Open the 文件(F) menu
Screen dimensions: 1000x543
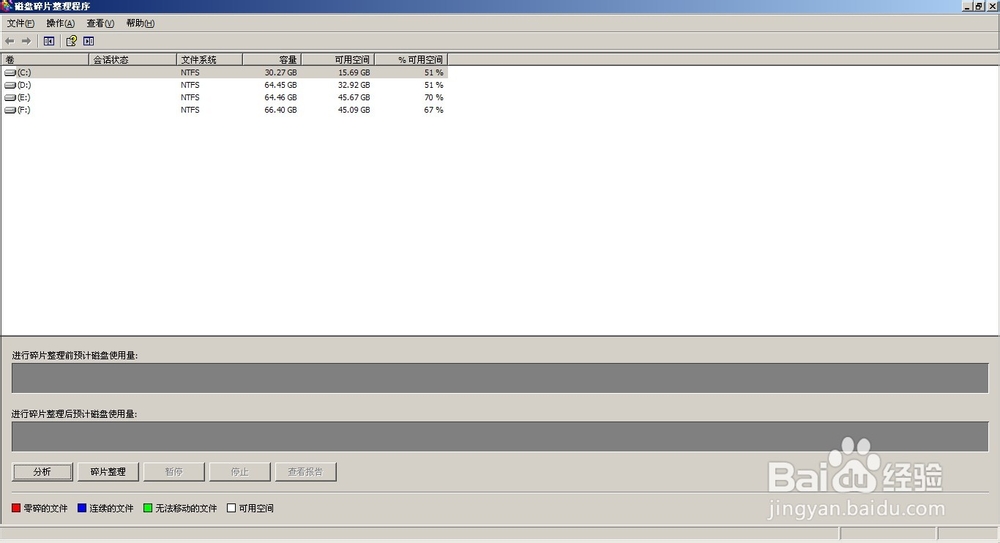[20, 23]
